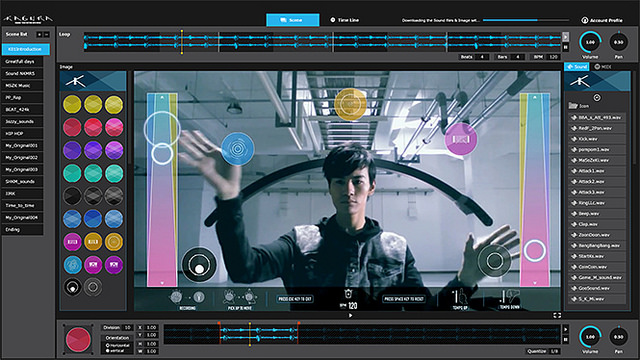Pick the top-left yellow icon swatch
Image resolution: width=640 pixels, height=360 pixels.
tap(72, 104)
